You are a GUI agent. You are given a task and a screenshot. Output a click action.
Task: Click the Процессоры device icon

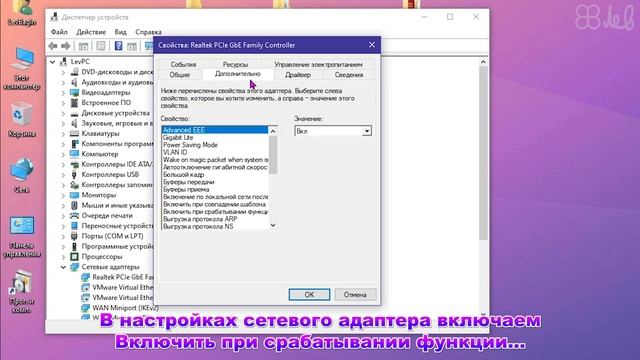coord(74,257)
